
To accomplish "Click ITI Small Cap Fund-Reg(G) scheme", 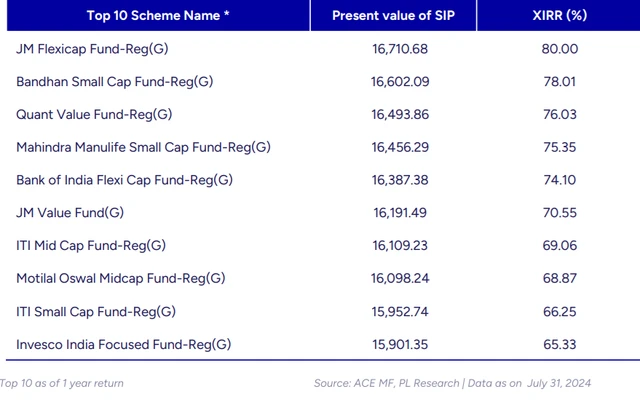I will (x=95, y=311).
